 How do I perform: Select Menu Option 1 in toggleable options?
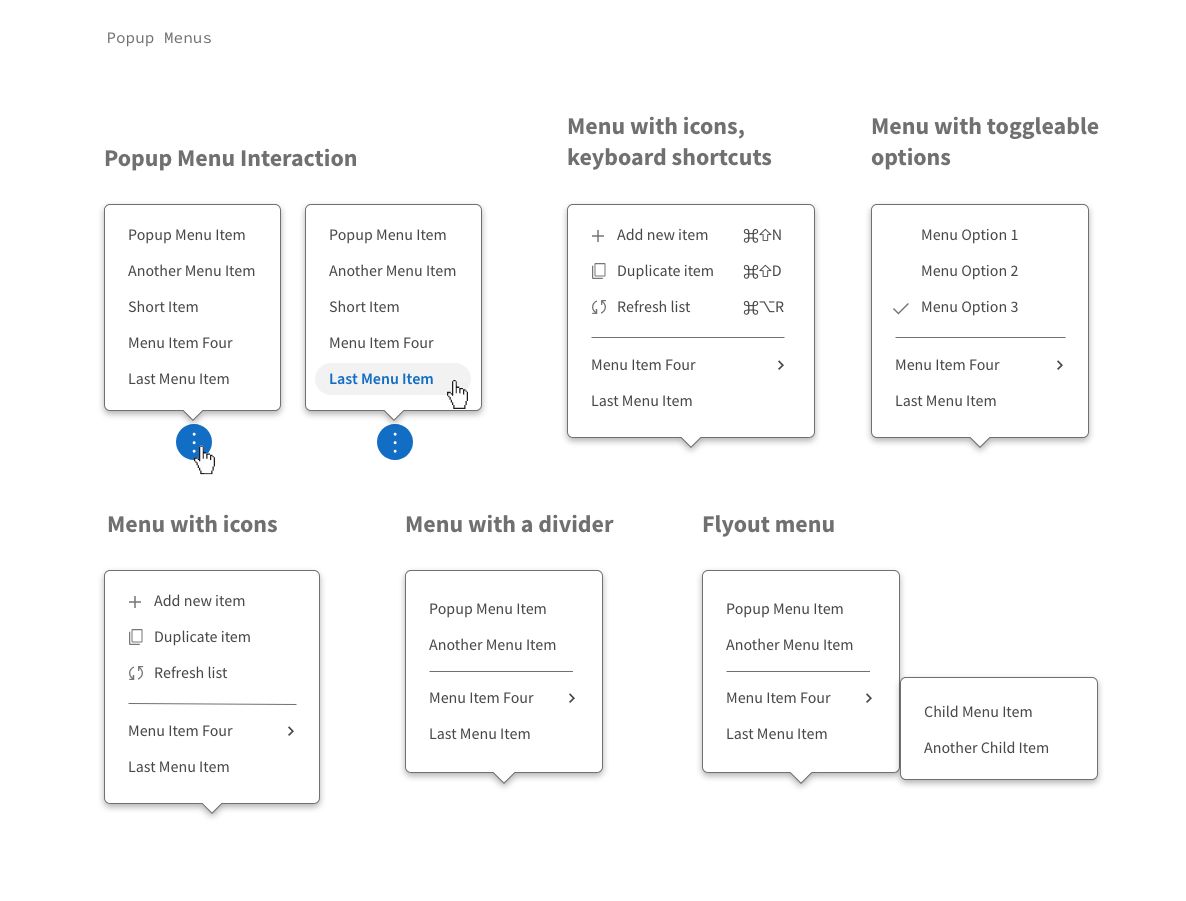coord(969,235)
